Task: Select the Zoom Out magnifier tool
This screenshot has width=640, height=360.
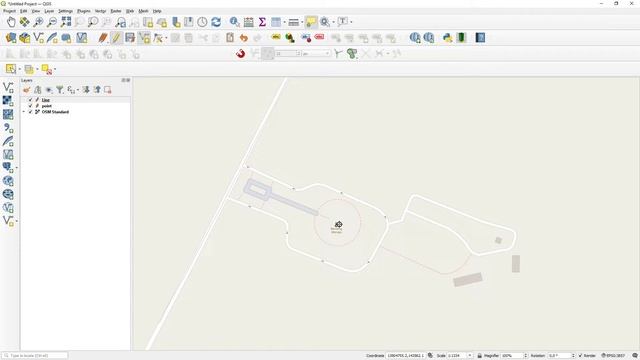Action: [x=52, y=22]
